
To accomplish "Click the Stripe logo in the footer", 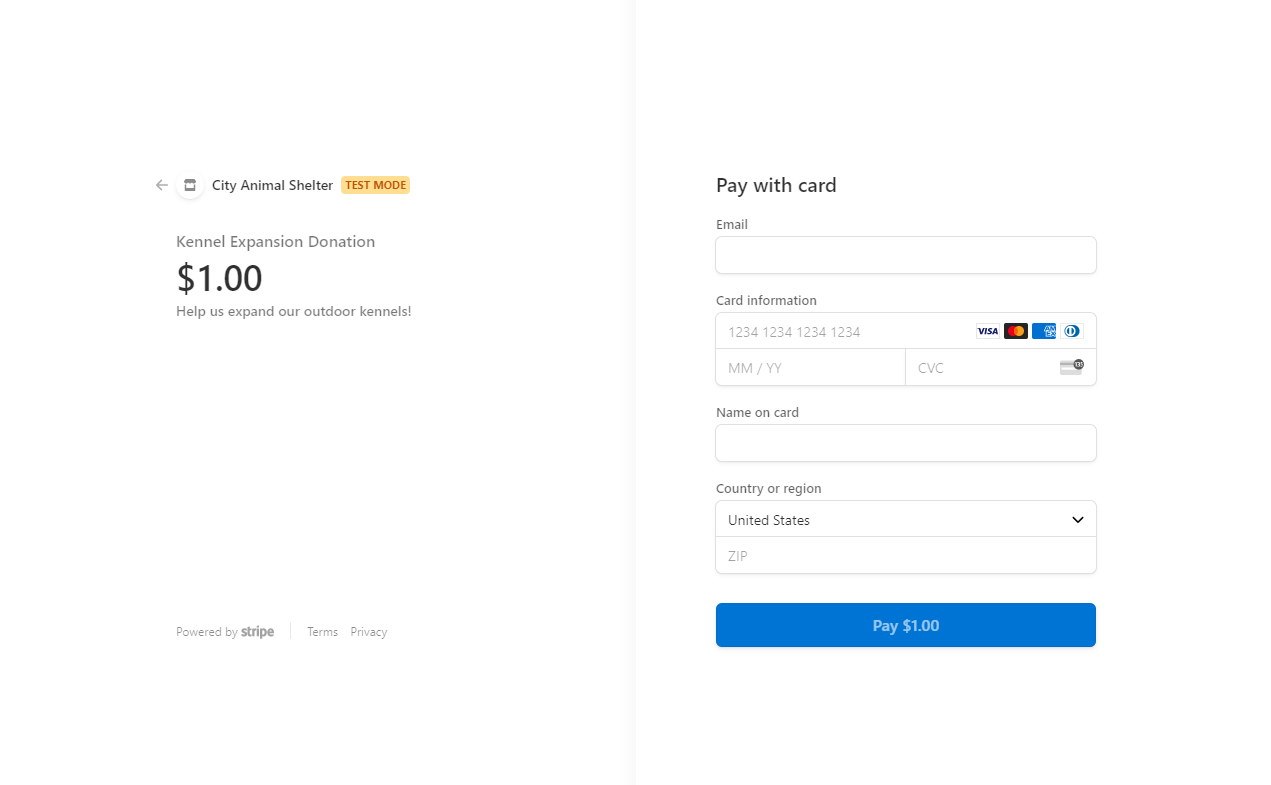I will [257, 632].
